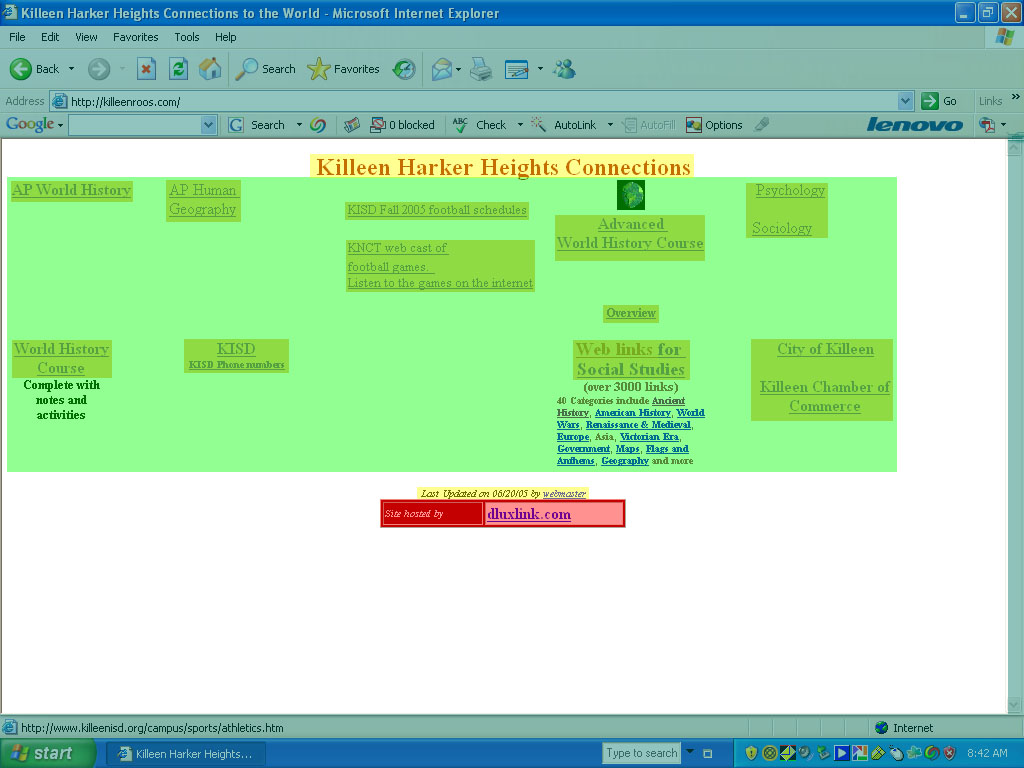The height and width of the screenshot is (768, 1024).
Task: Refresh the current page
Action: click(178, 69)
